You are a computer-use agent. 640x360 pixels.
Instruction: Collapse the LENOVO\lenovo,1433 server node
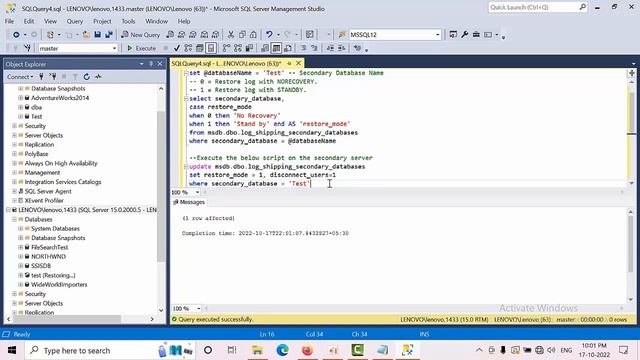tap(8, 210)
